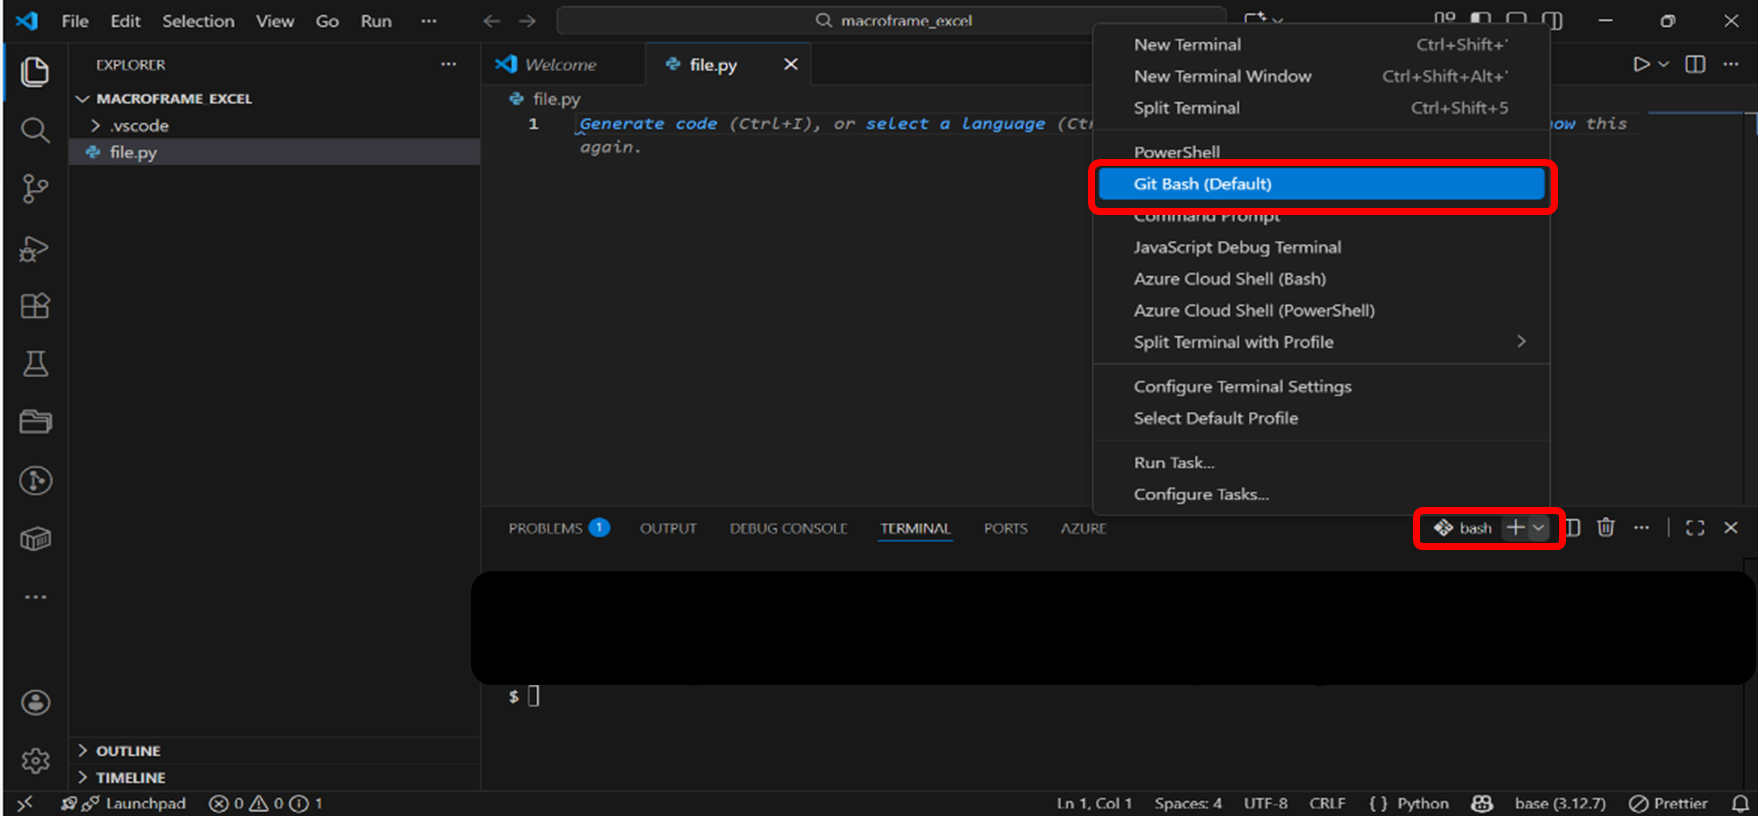Screen dimensions: 1758x816
Task: Expand the TIMELINE section
Action: point(275,777)
